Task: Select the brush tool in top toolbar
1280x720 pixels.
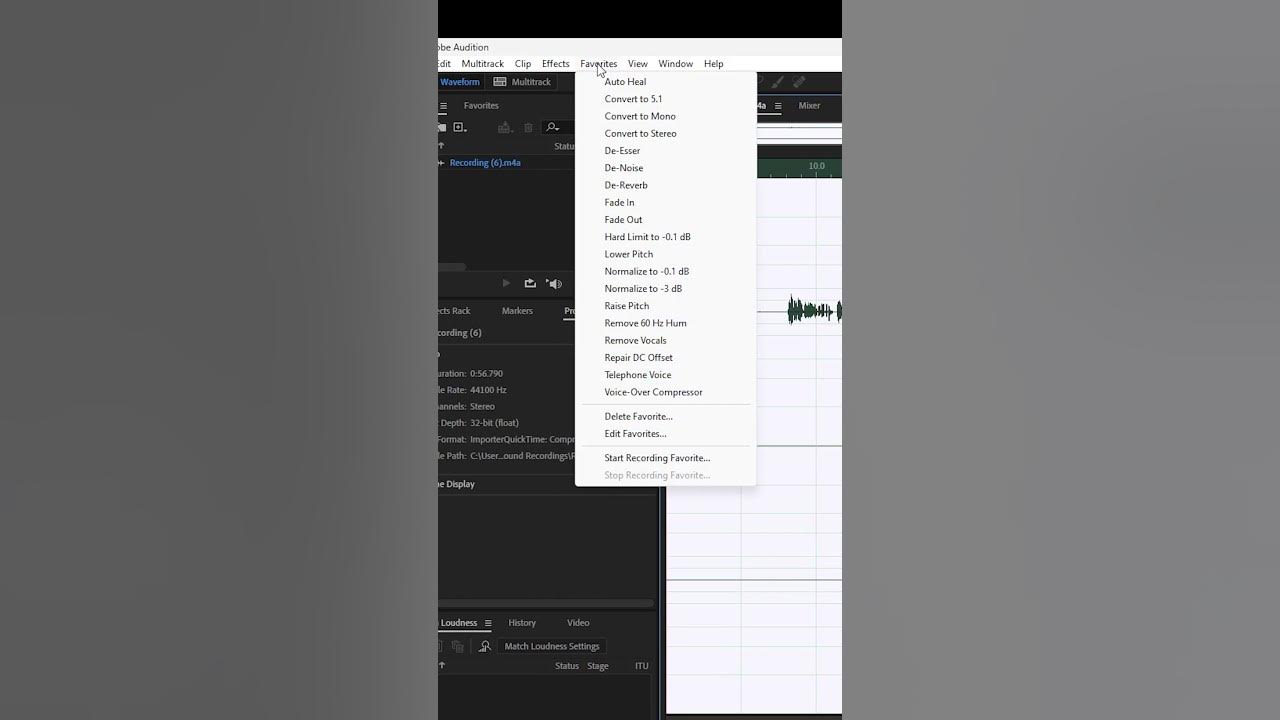Action: click(777, 82)
